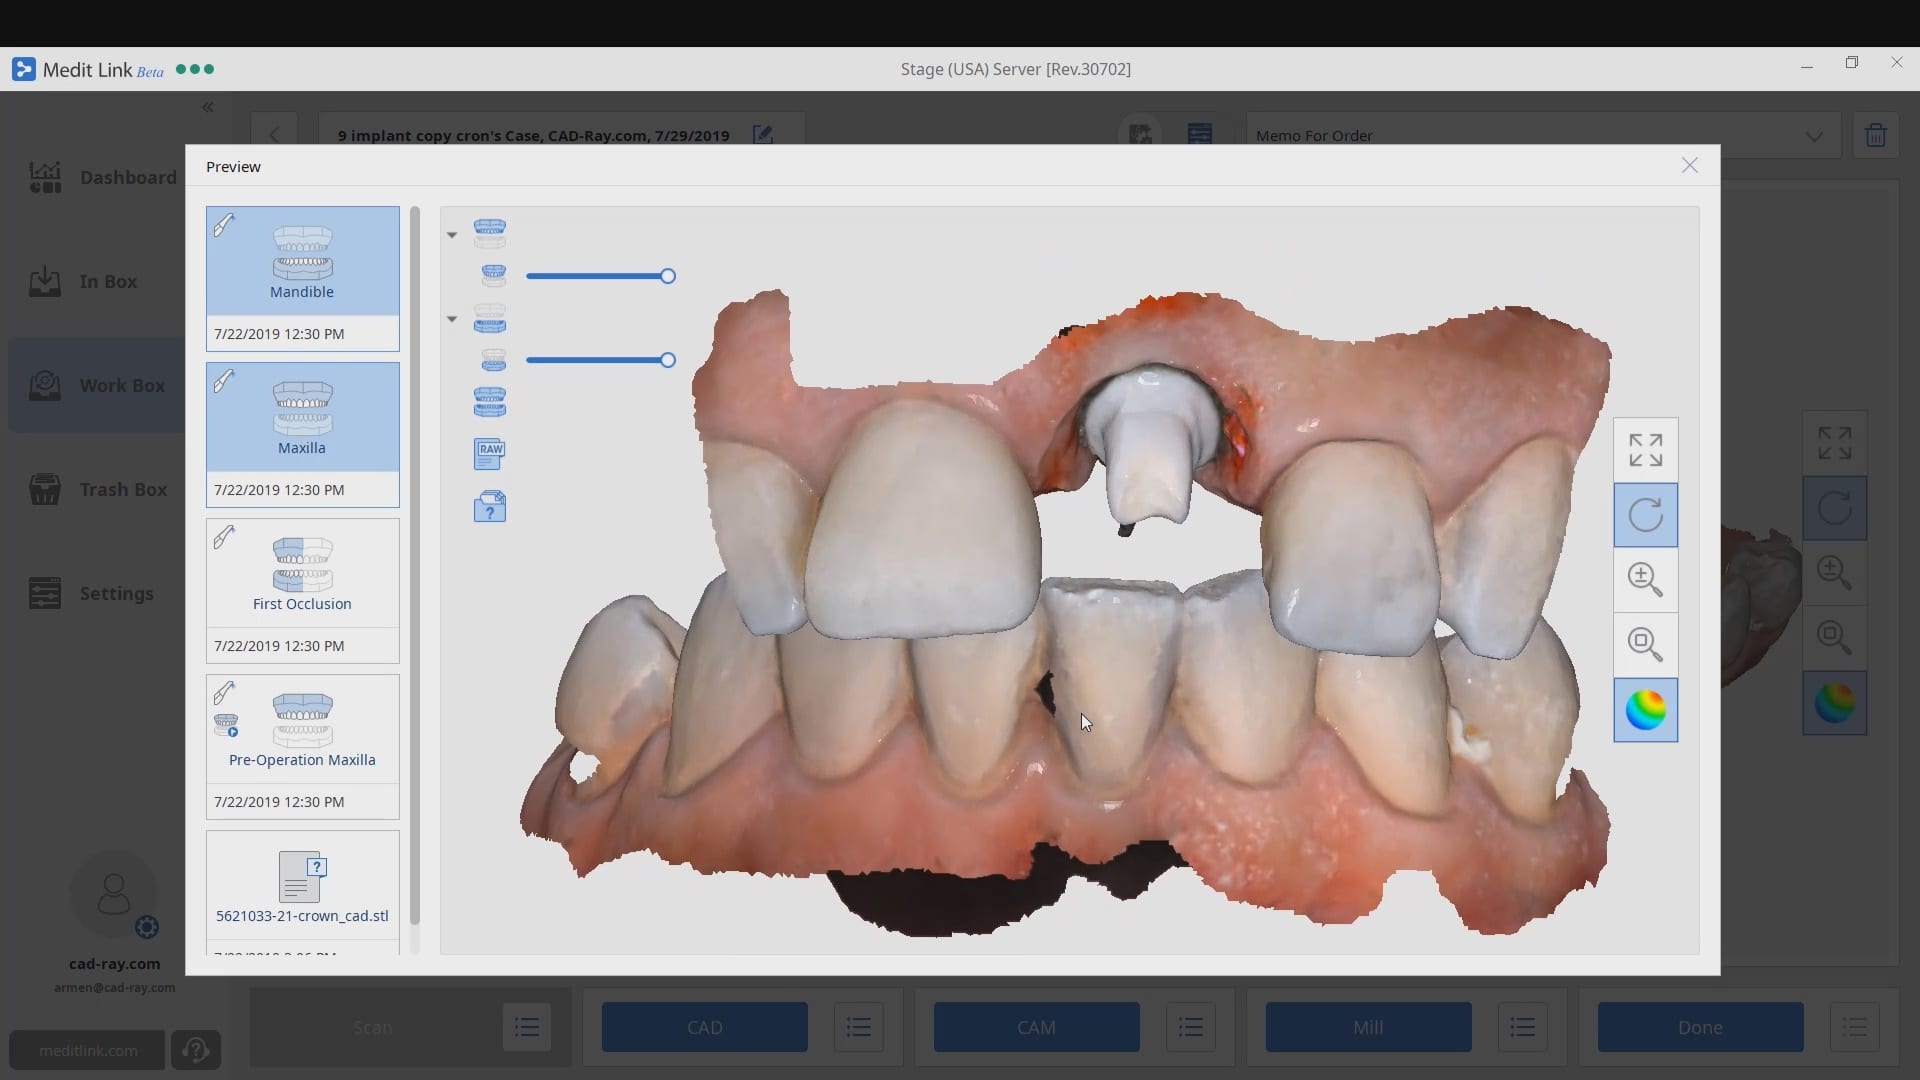The width and height of the screenshot is (1920, 1080).
Task: Click the user profile avatar
Action: 114,894
